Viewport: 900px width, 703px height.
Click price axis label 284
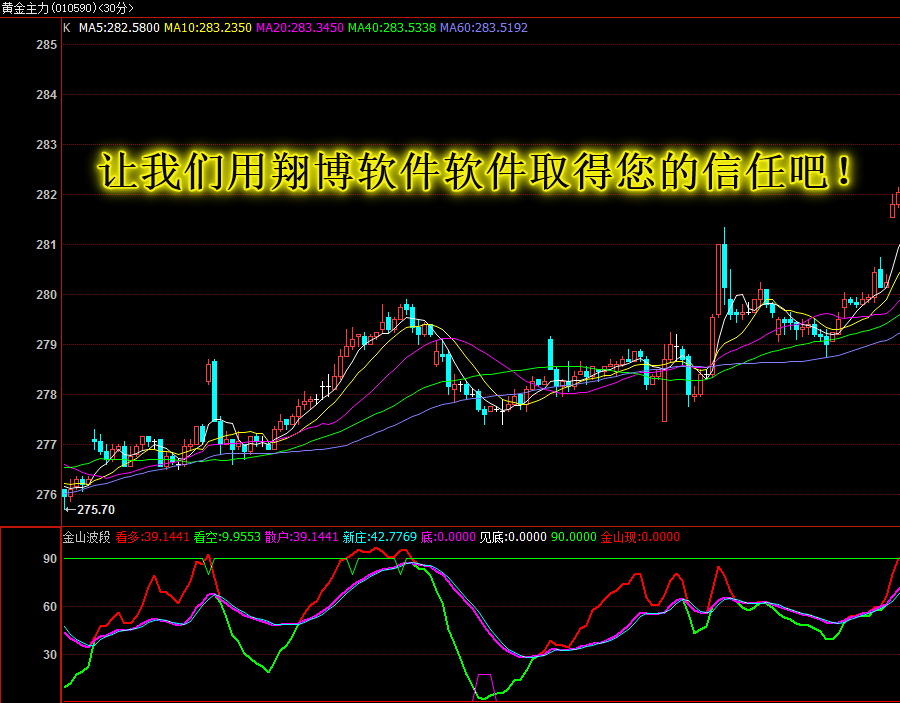click(x=46, y=95)
